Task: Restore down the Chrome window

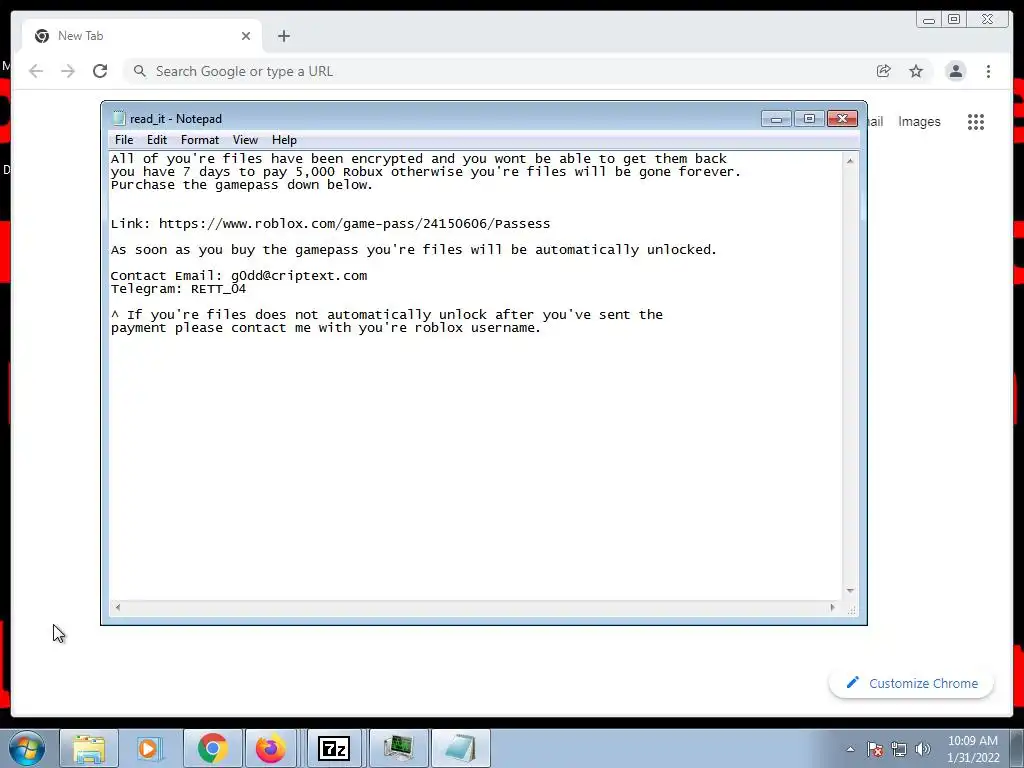Action: click(953, 20)
